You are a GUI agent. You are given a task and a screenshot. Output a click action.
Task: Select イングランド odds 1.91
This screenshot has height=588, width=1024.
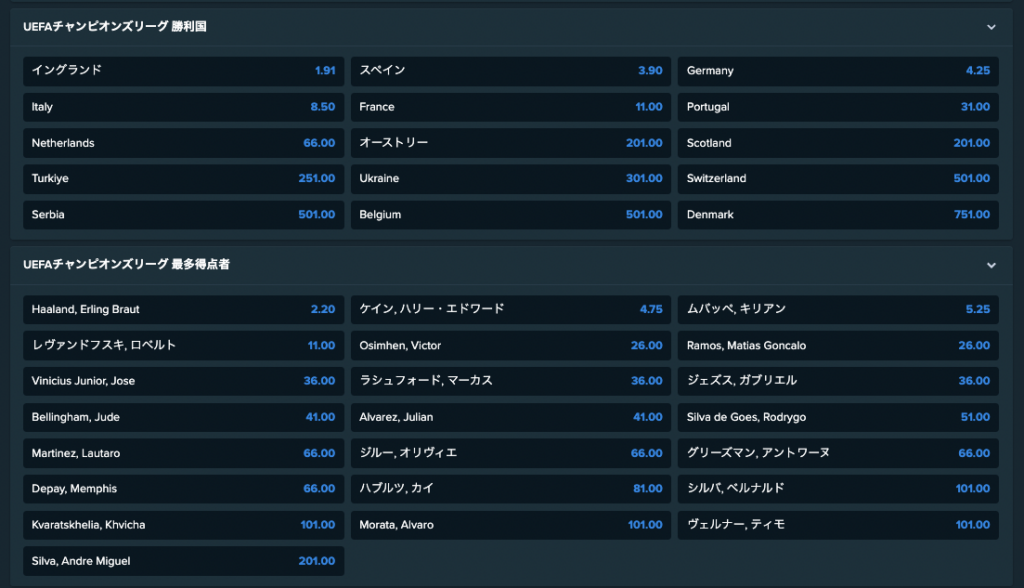coord(184,71)
